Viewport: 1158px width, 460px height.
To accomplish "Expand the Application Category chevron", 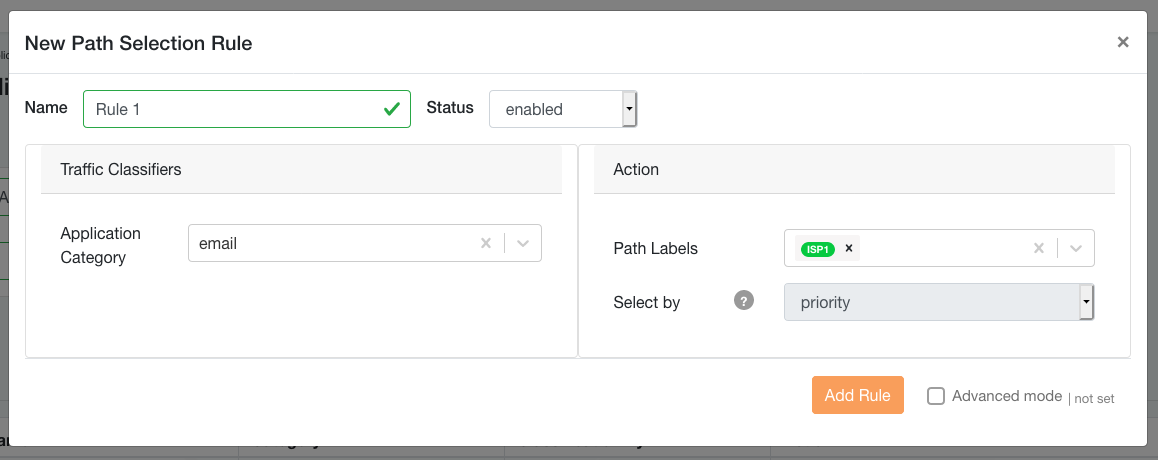I will pyautogui.click(x=523, y=243).
